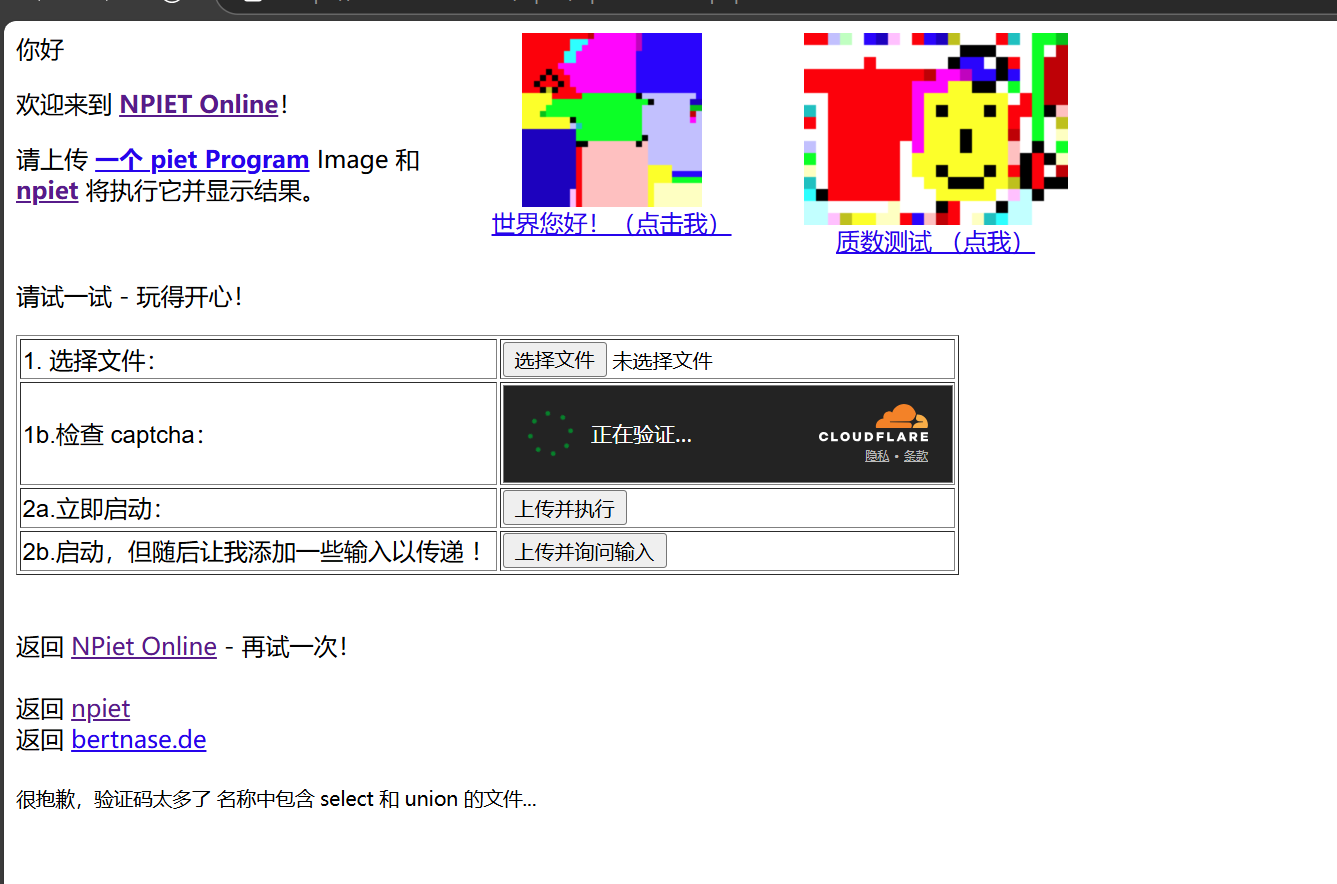The width and height of the screenshot is (1337, 884).
Task: Open the npiet link in footer
Action: click(x=101, y=709)
